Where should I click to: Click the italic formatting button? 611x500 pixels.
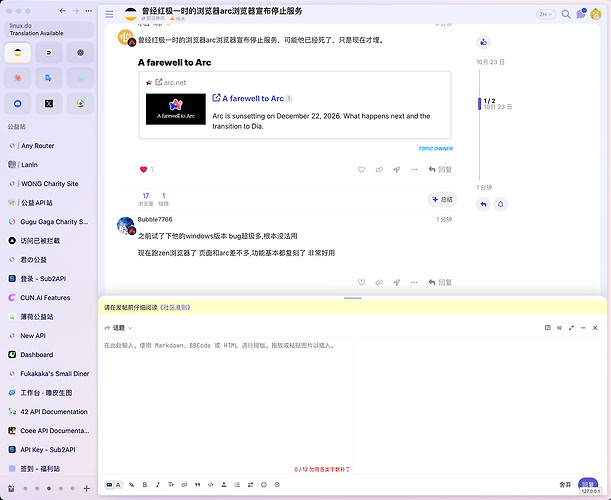click(158, 485)
